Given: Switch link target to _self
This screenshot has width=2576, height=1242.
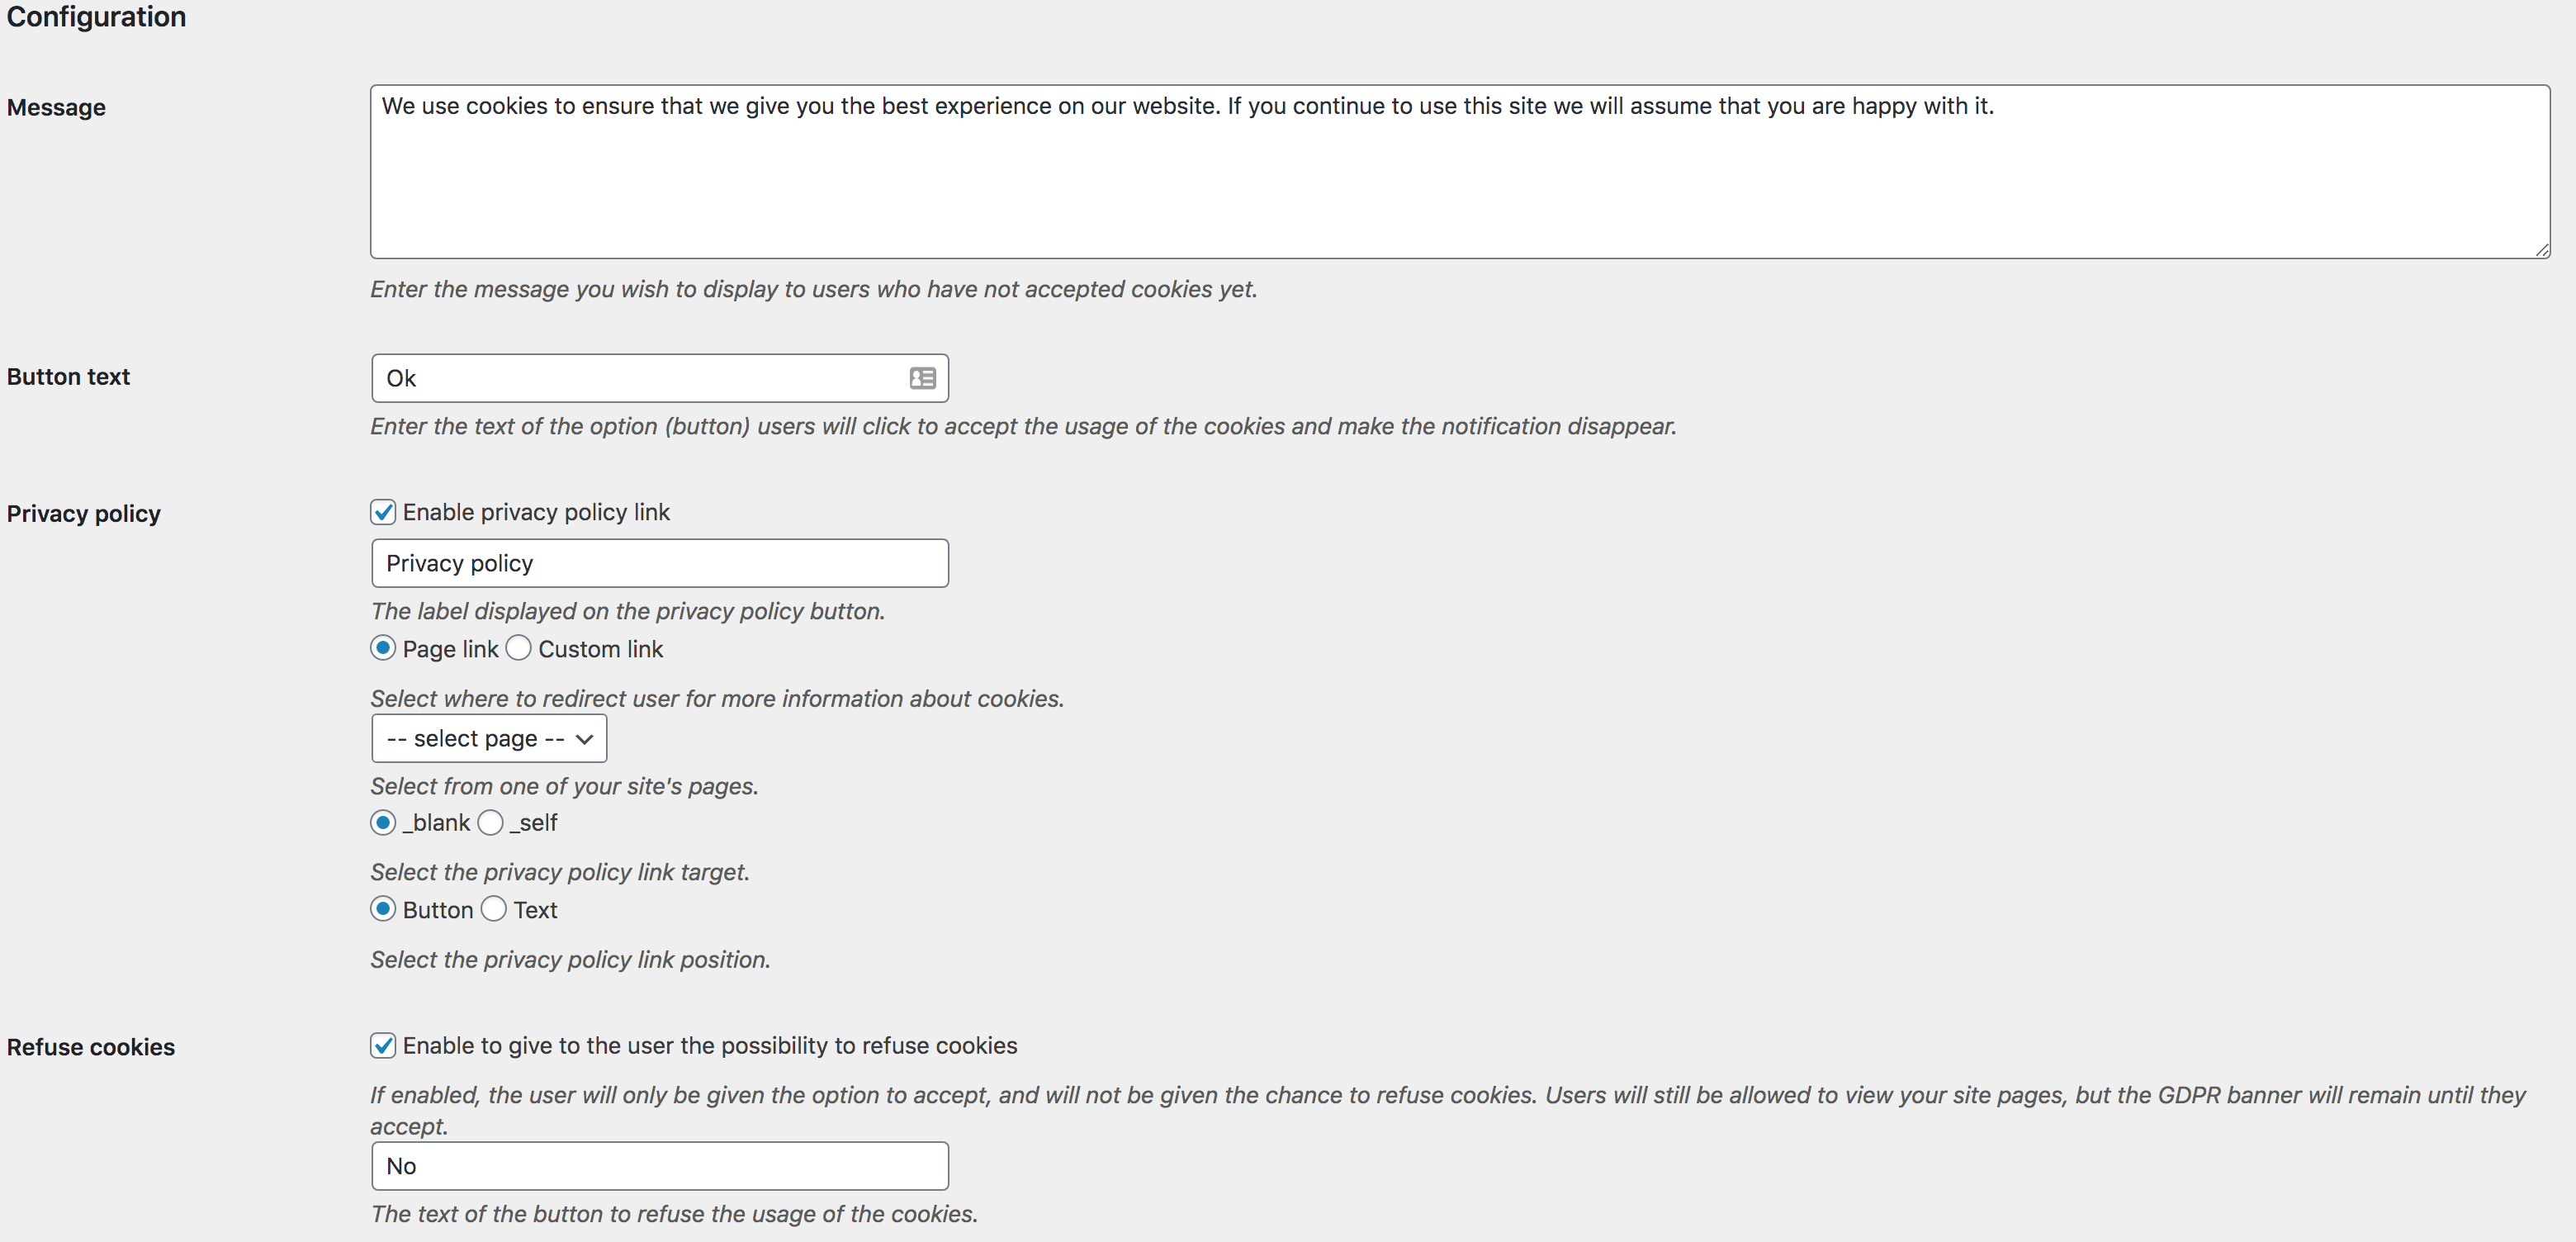Looking at the screenshot, I should [x=490, y=822].
